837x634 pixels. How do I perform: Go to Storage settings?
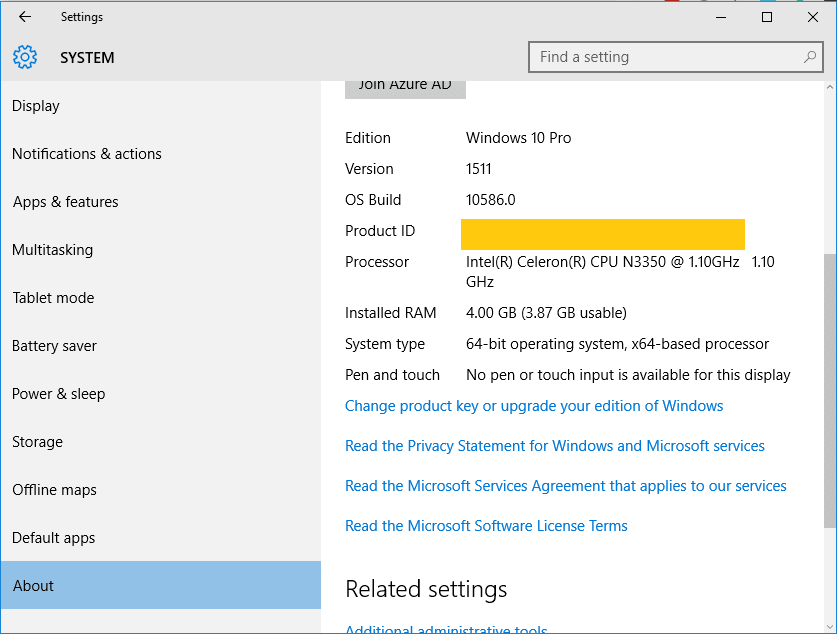[x=161, y=442]
